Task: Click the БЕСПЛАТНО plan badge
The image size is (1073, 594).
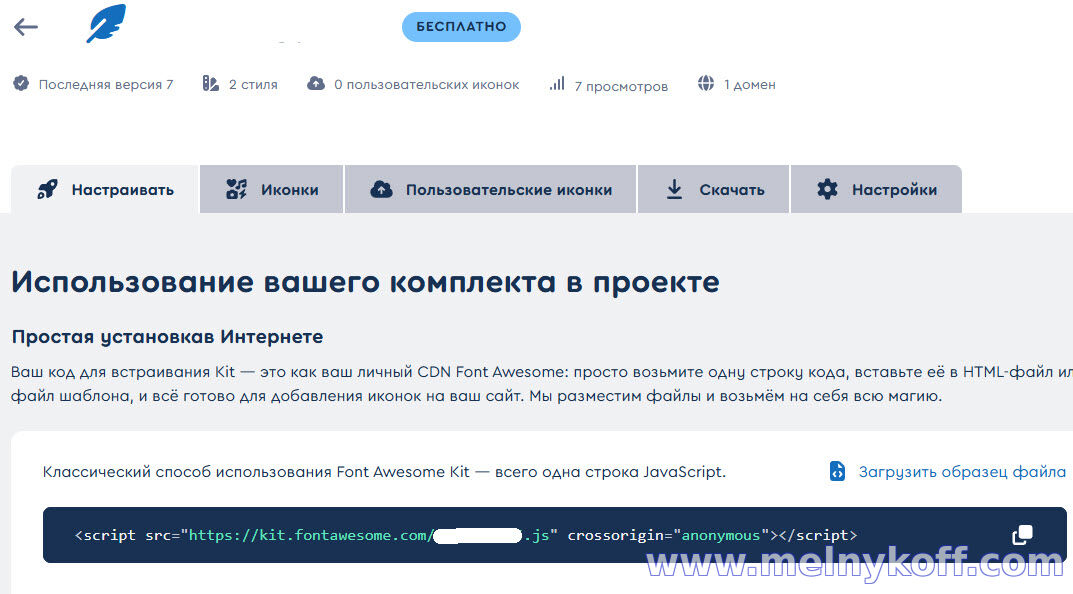Action: (x=461, y=27)
